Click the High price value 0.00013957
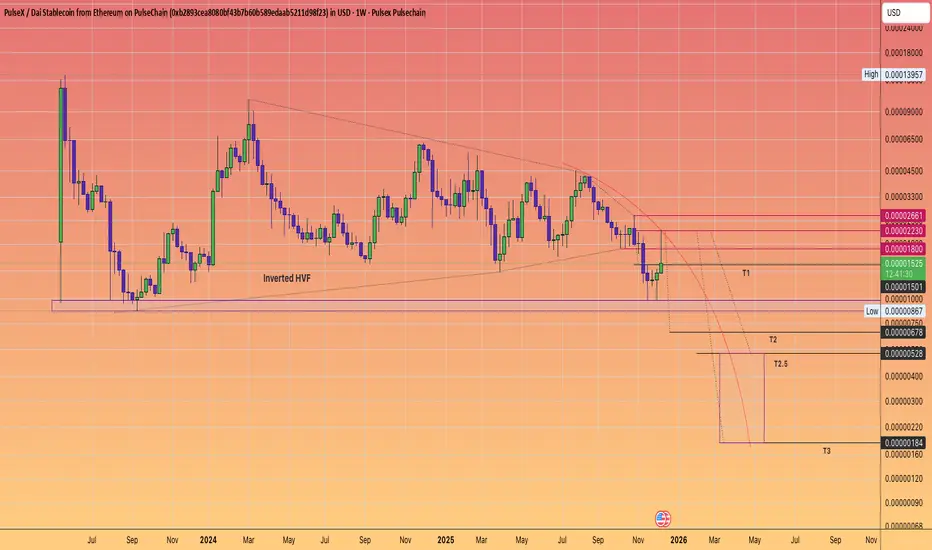This screenshot has height=550, width=932. (903, 74)
